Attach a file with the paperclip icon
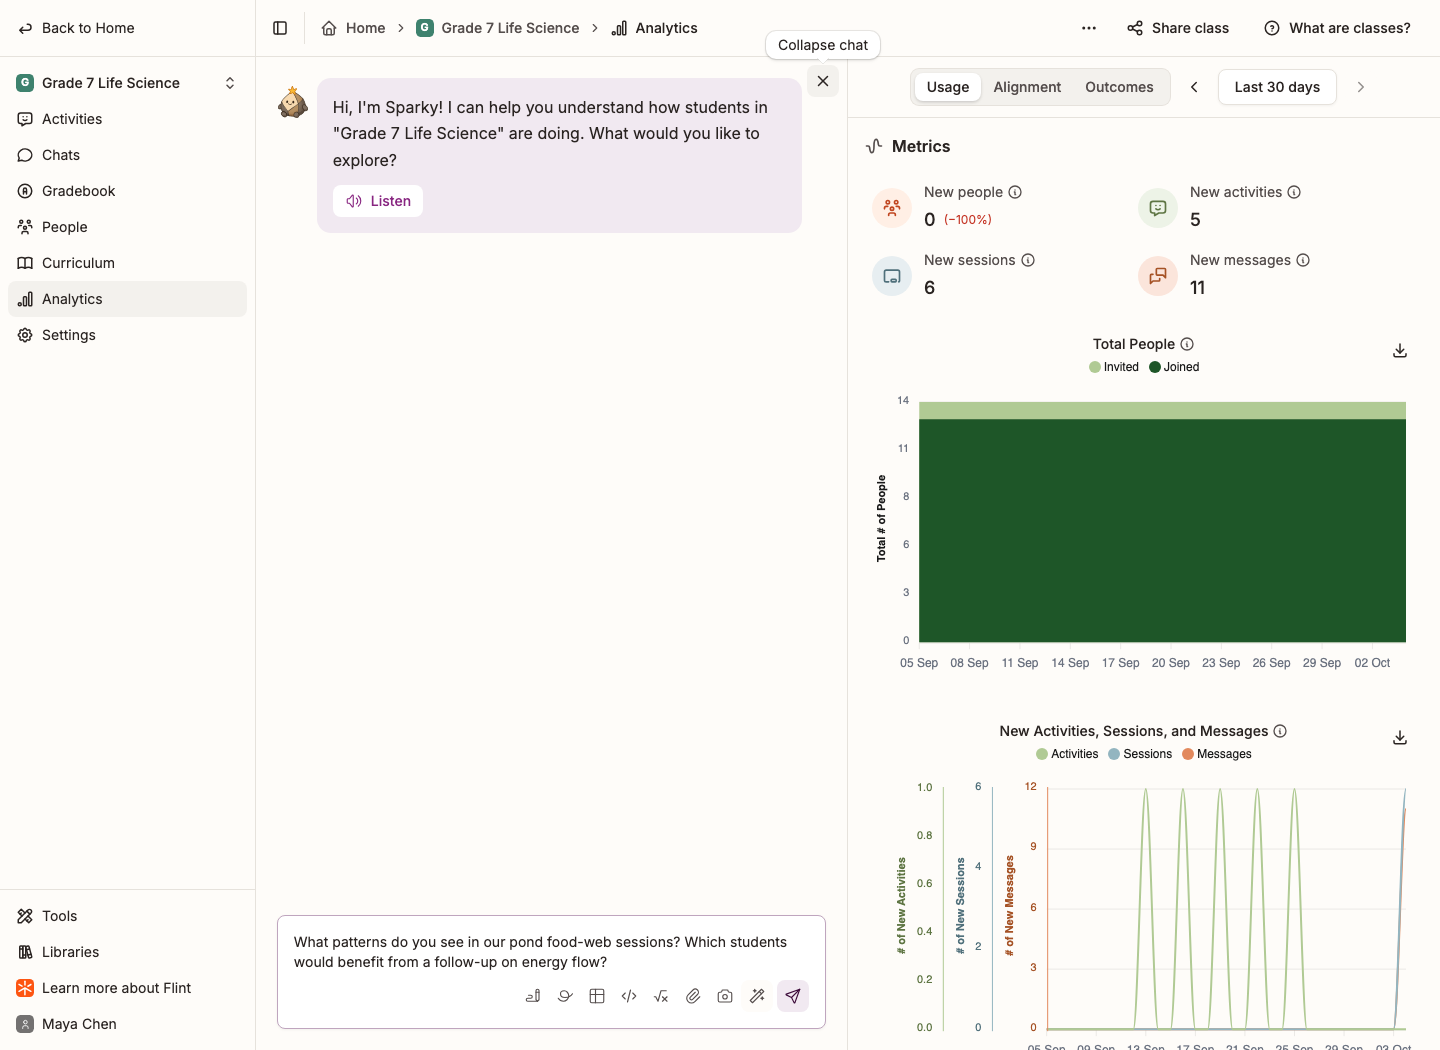 point(693,996)
